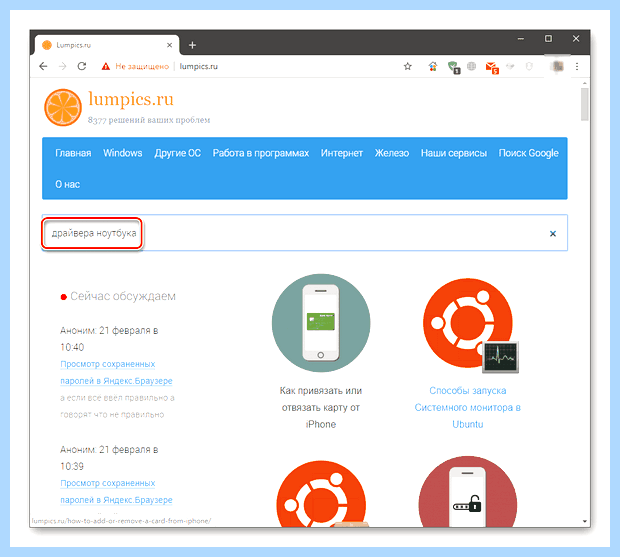The height and width of the screenshot is (557, 620).
Task: Open the Железо menu item
Action: point(392,153)
